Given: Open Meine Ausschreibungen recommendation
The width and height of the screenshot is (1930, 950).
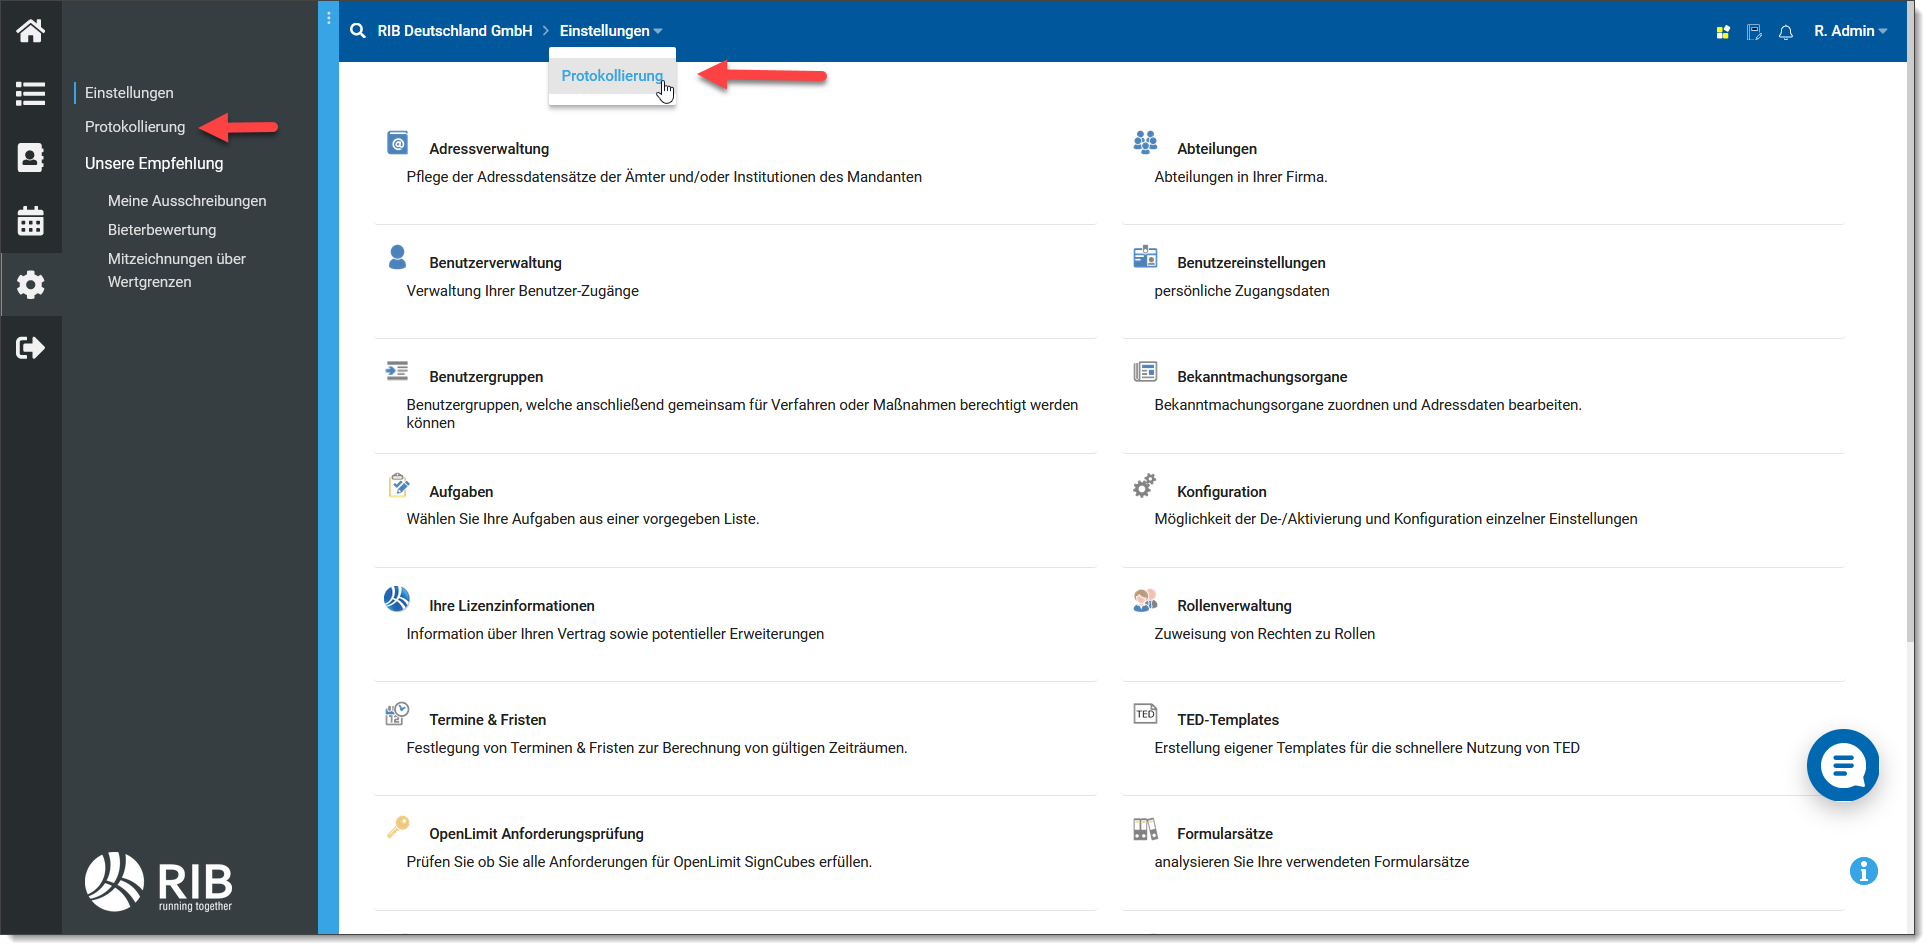Looking at the screenshot, I should [187, 201].
